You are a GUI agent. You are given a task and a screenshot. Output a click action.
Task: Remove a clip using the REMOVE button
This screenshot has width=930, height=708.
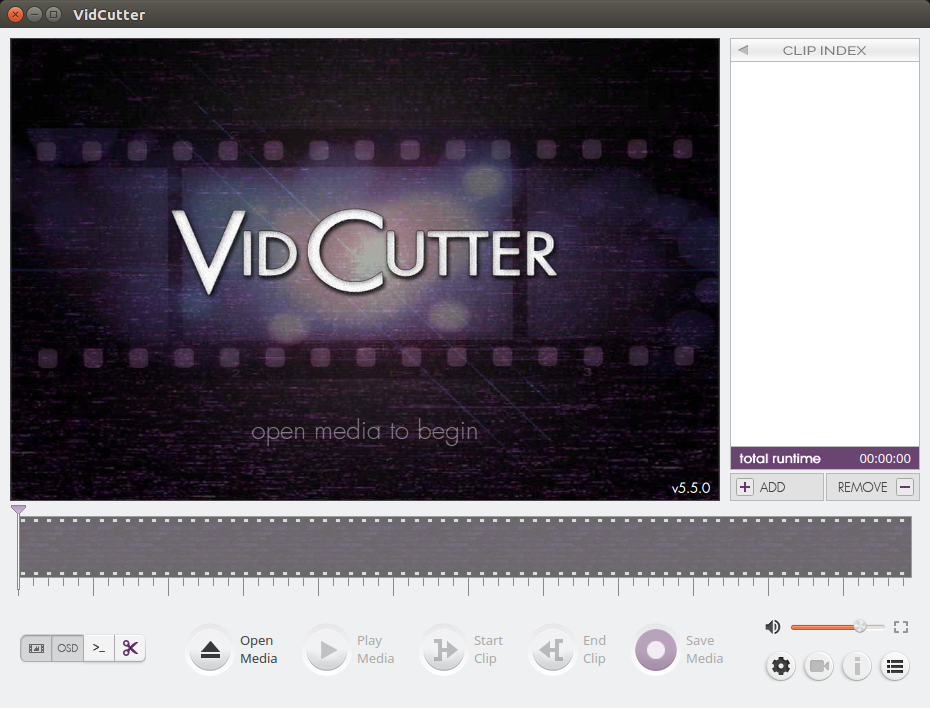pyautogui.click(x=872, y=487)
